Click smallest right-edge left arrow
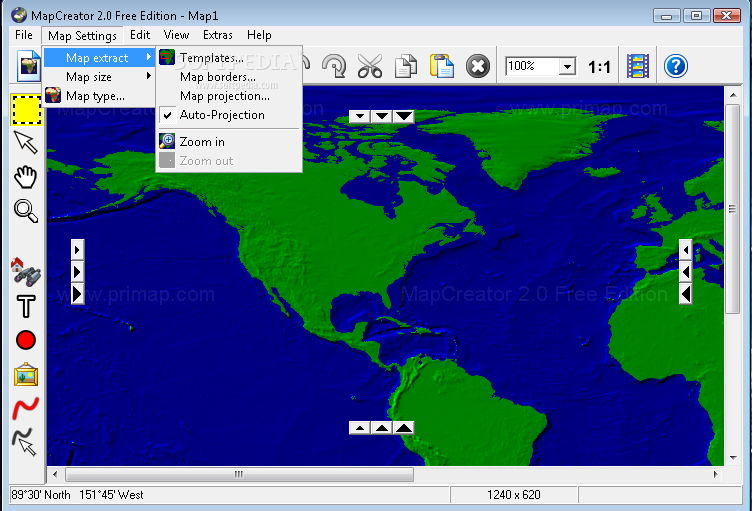752x511 pixels. [686, 250]
